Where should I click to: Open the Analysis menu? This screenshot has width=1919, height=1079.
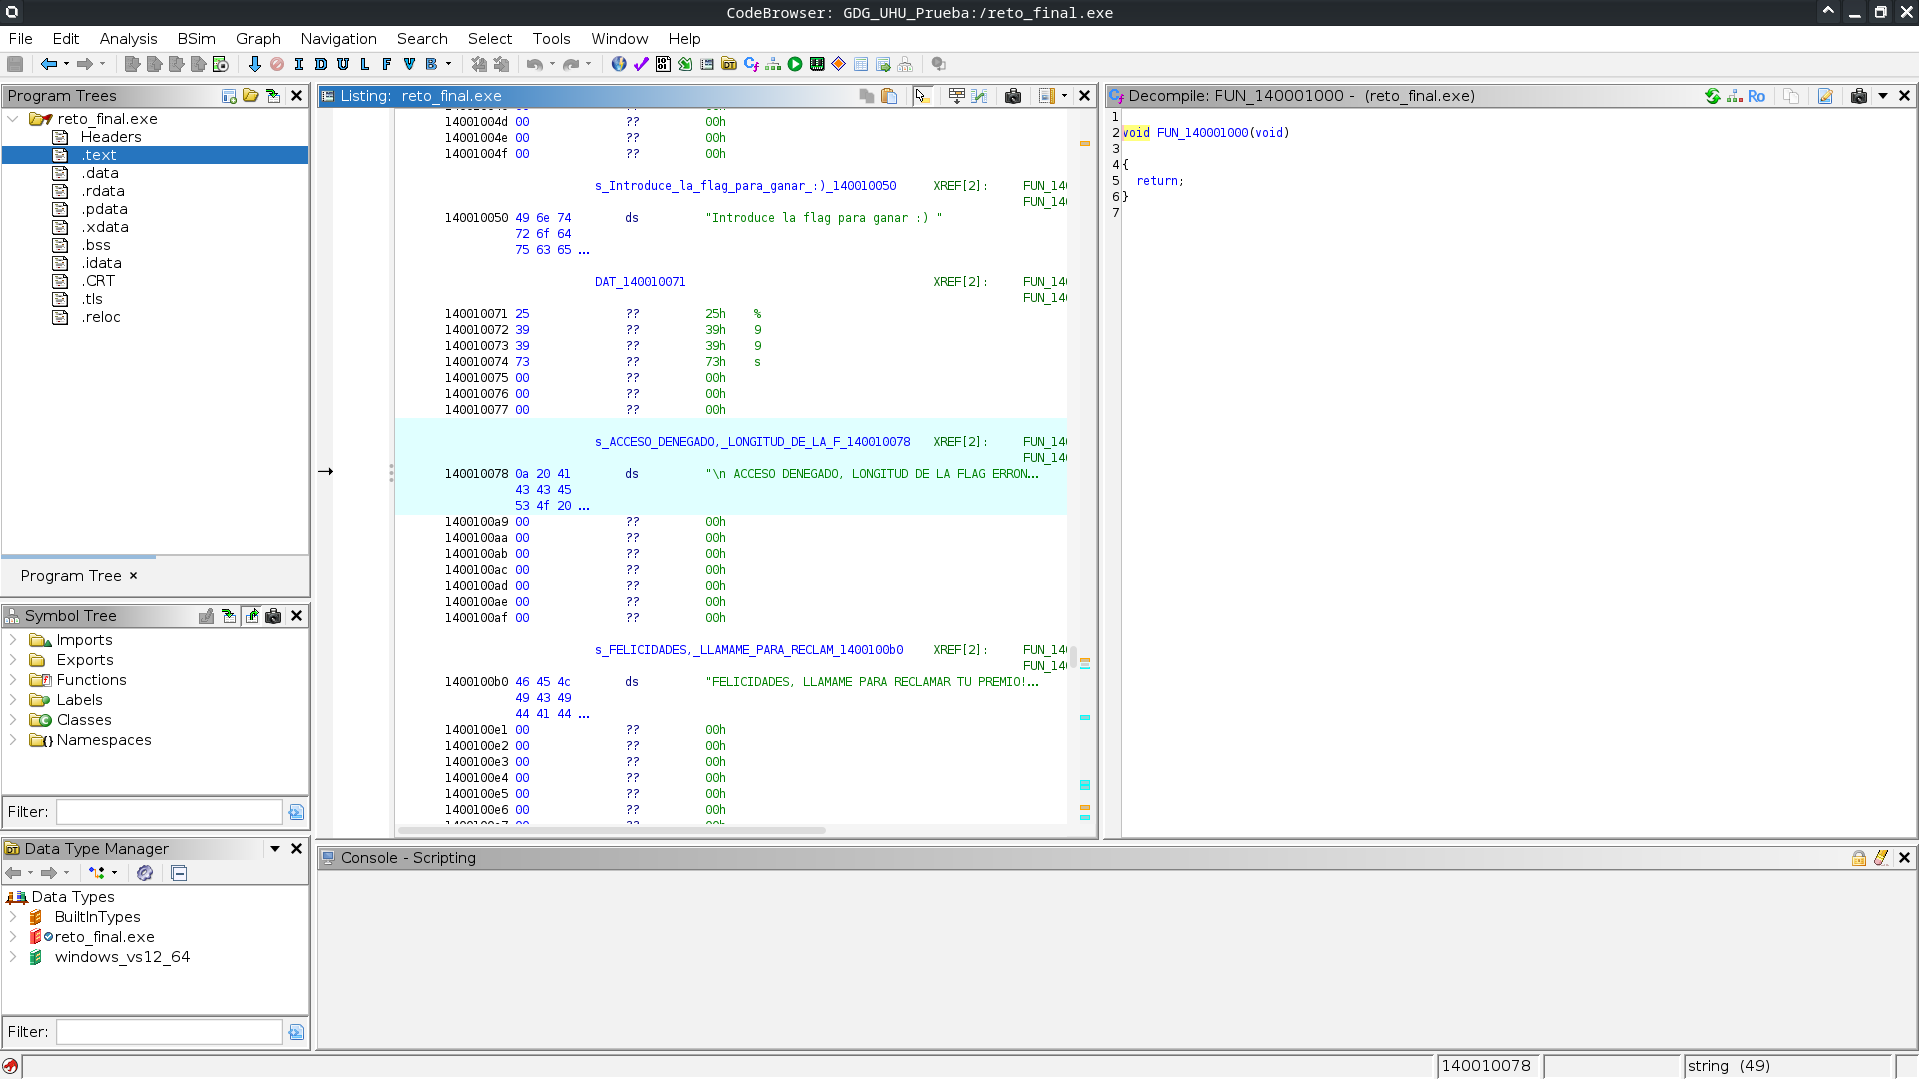(x=128, y=38)
